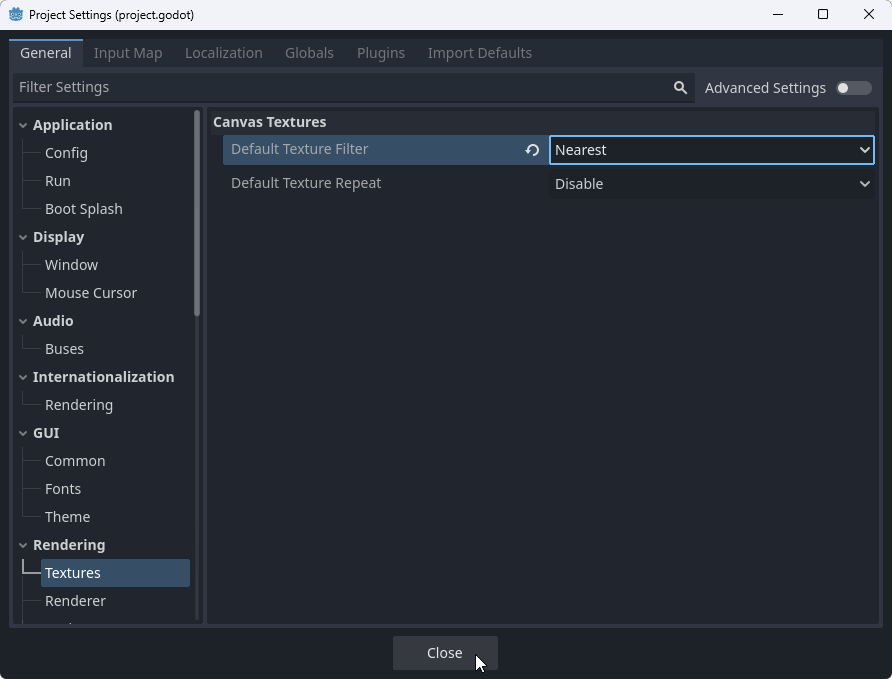This screenshot has width=892, height=679.
Task: Select the Mouse Cursor settings item
Action: click(90, 293)
